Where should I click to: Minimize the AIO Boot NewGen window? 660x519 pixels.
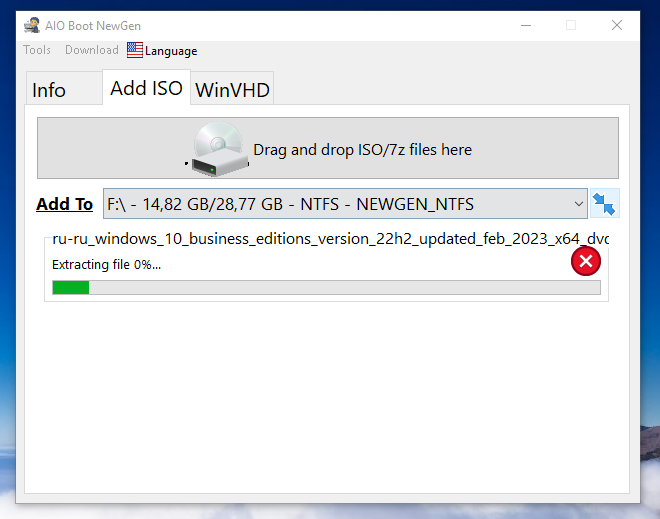(526, 25)
